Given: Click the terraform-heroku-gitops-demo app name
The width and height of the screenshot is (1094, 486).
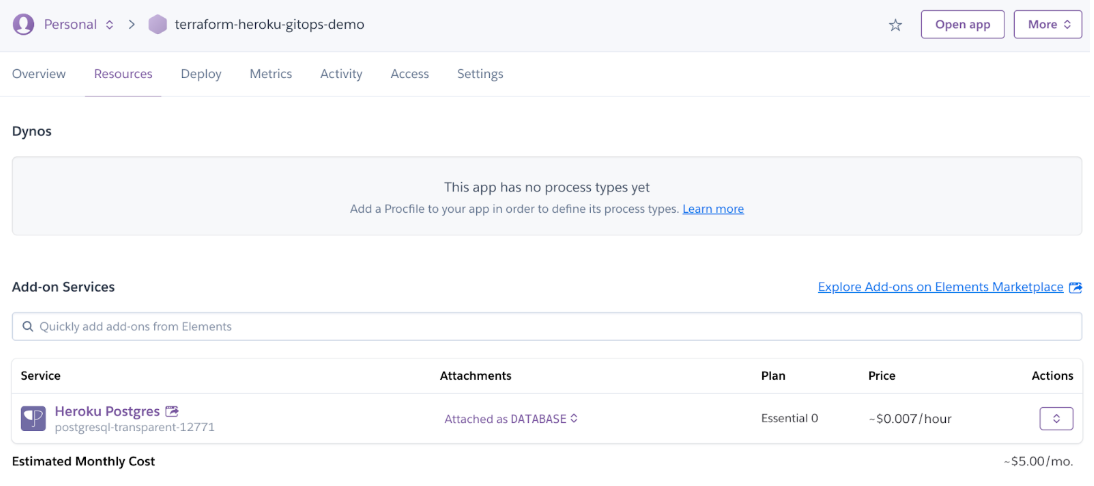Looking at the screenshot, I should tap(269, 24).
